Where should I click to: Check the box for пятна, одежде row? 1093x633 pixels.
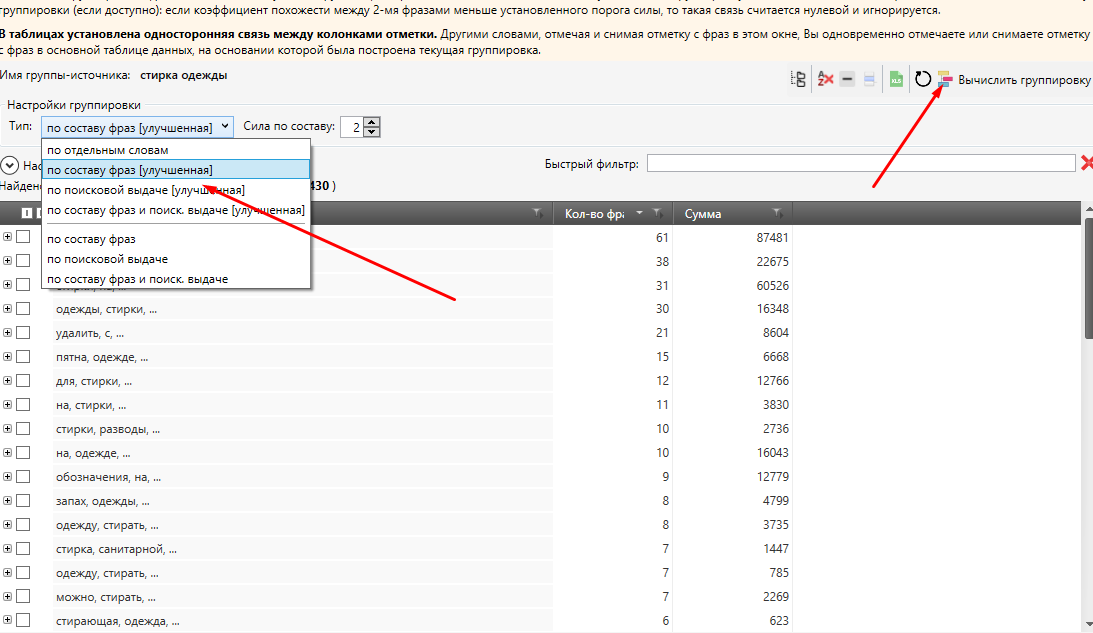coord(23,356)
